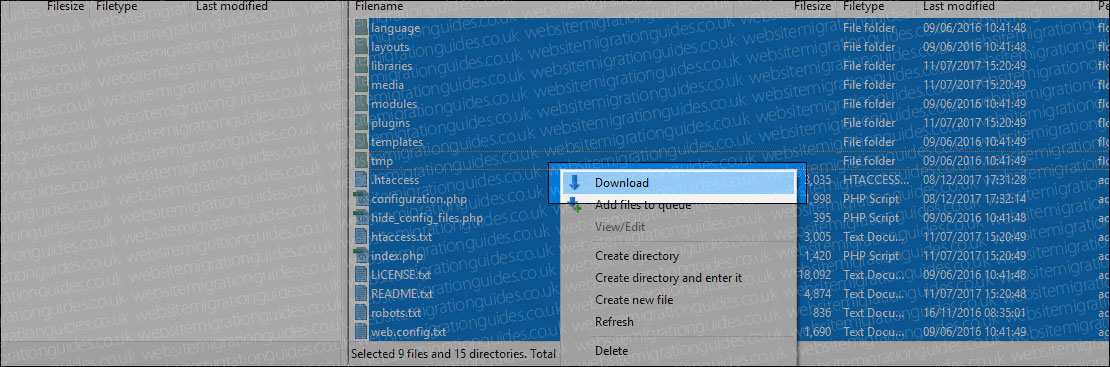Select the index.php file name
1110x367 pixels.
396,256
